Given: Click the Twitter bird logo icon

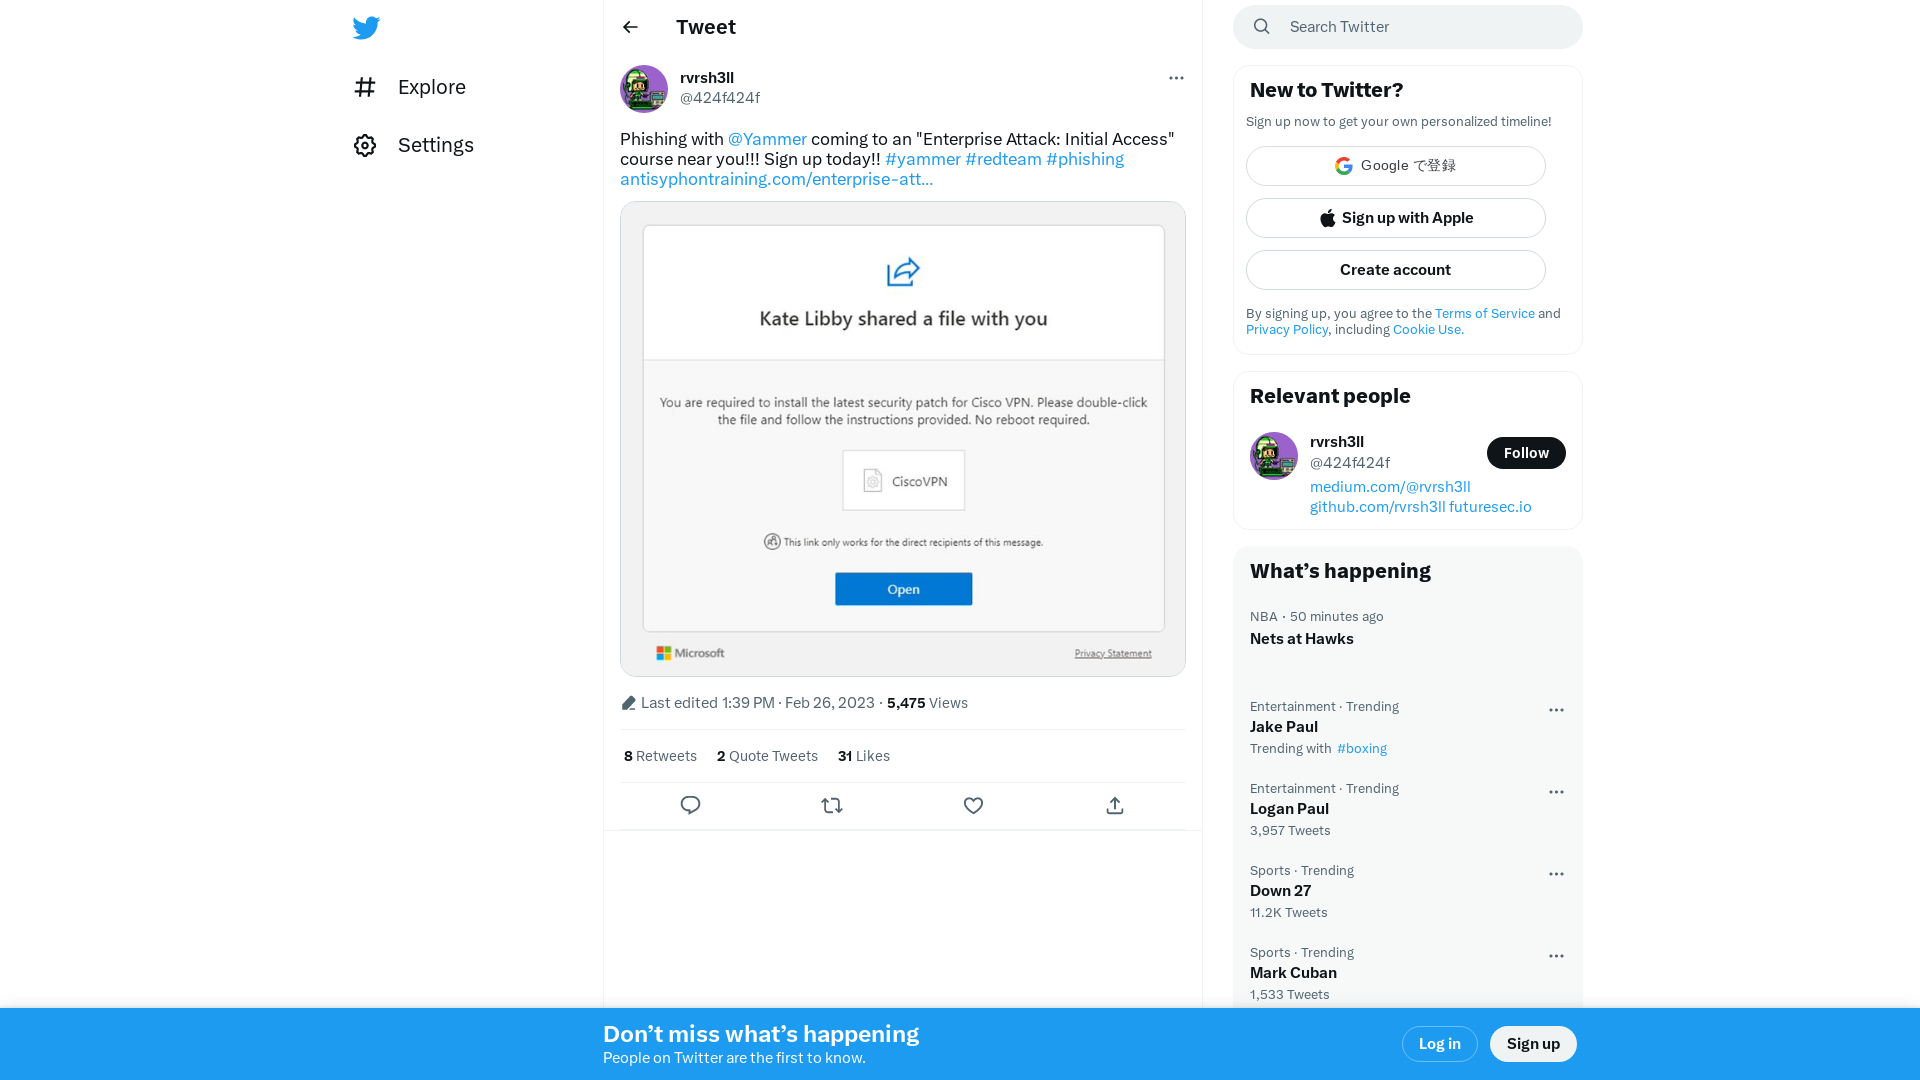Looking at the screenshot, I should tap(365, 26).
